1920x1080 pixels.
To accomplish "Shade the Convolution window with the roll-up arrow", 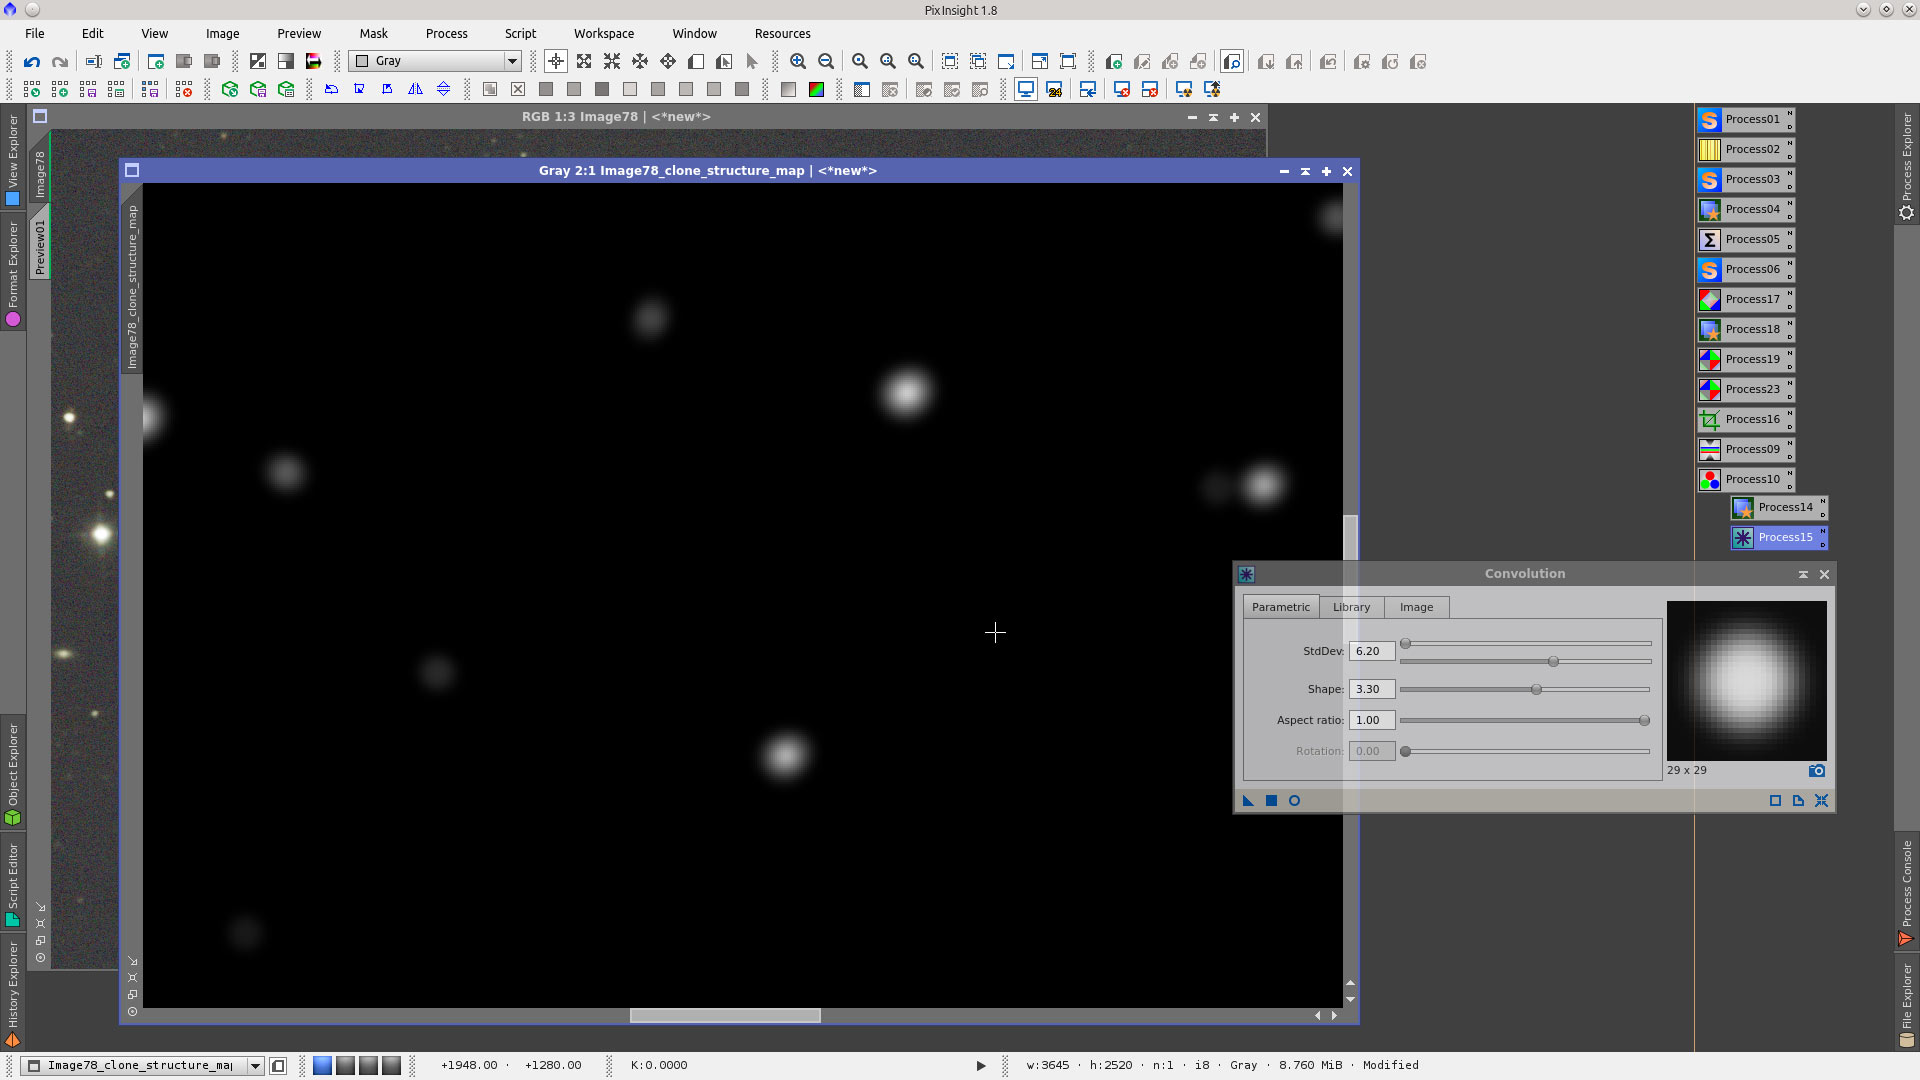I will click(x=1803, y=575).
